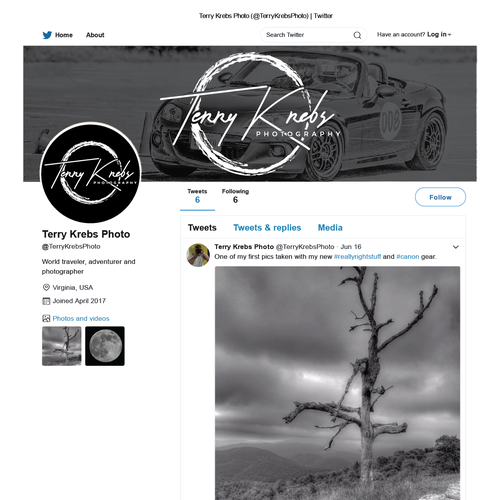Image resolution: width=500 pixels, height=500 pixels.
Task: Click the Search Twitter input field
Action: point(313,35)
